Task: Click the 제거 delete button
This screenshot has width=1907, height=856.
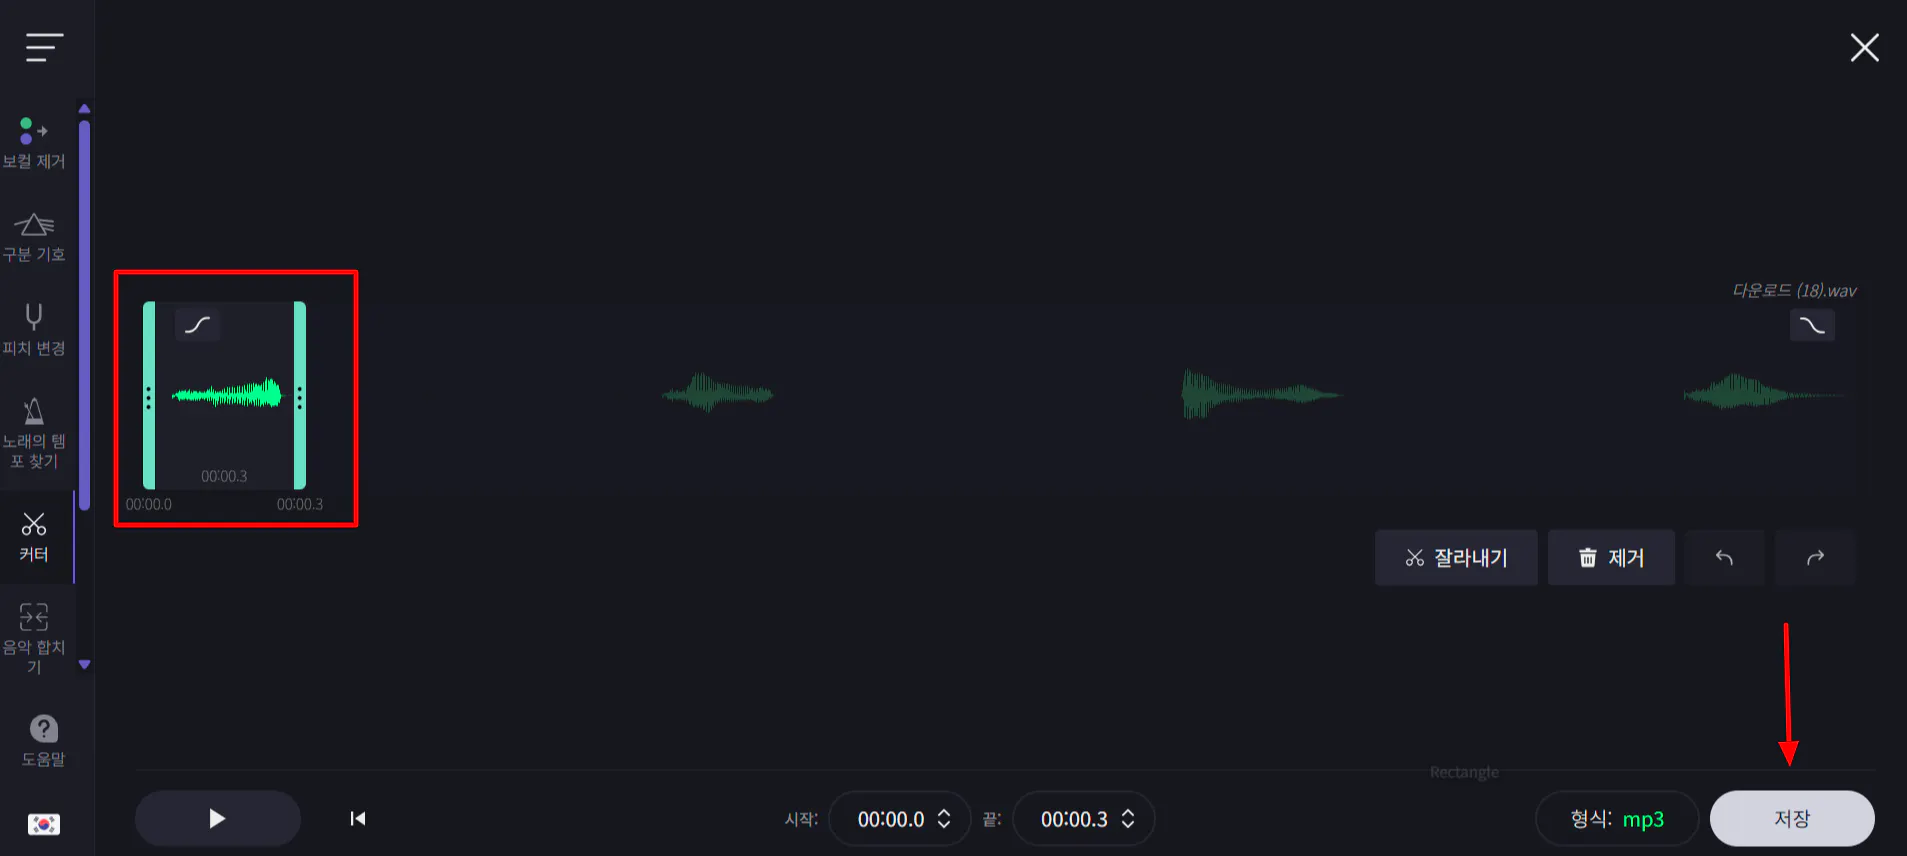Action: (x=1611, y=558)
